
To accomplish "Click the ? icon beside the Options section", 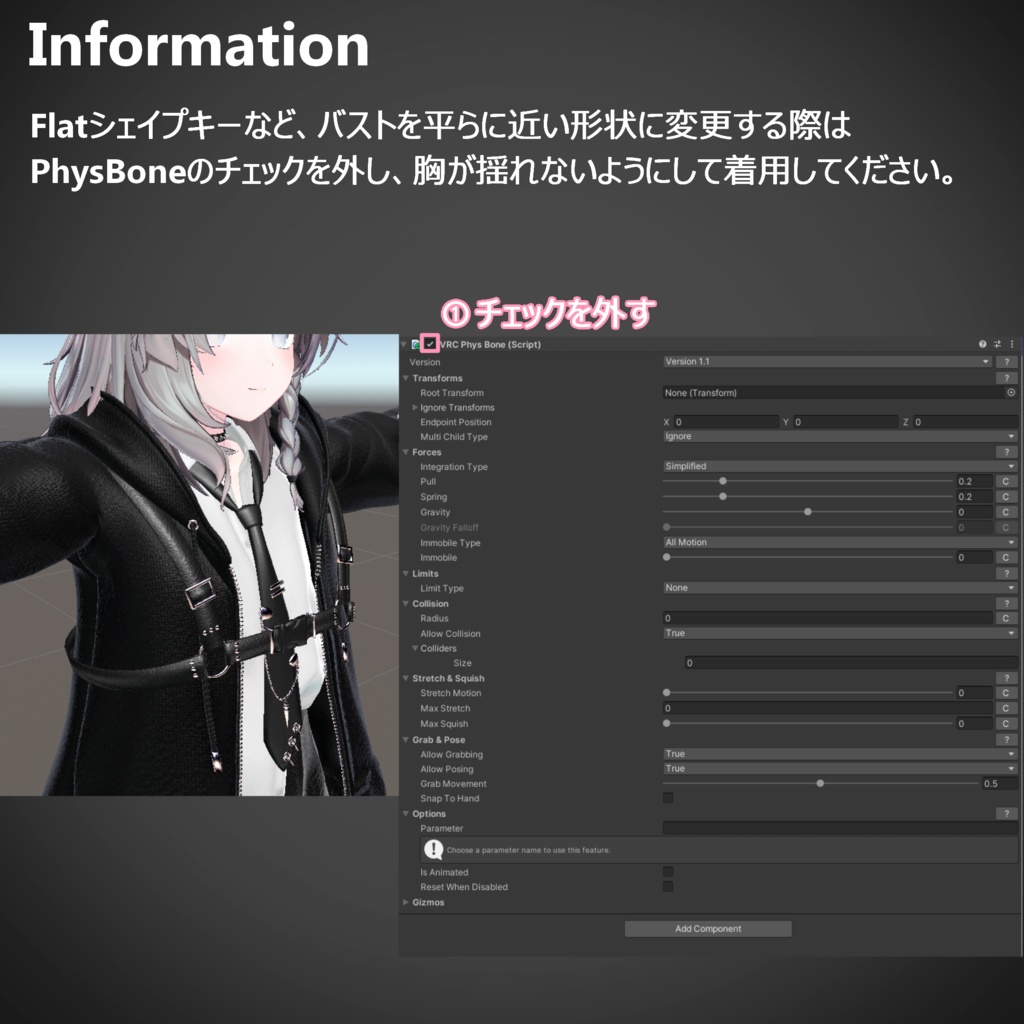I will [x=1006, y=813].
